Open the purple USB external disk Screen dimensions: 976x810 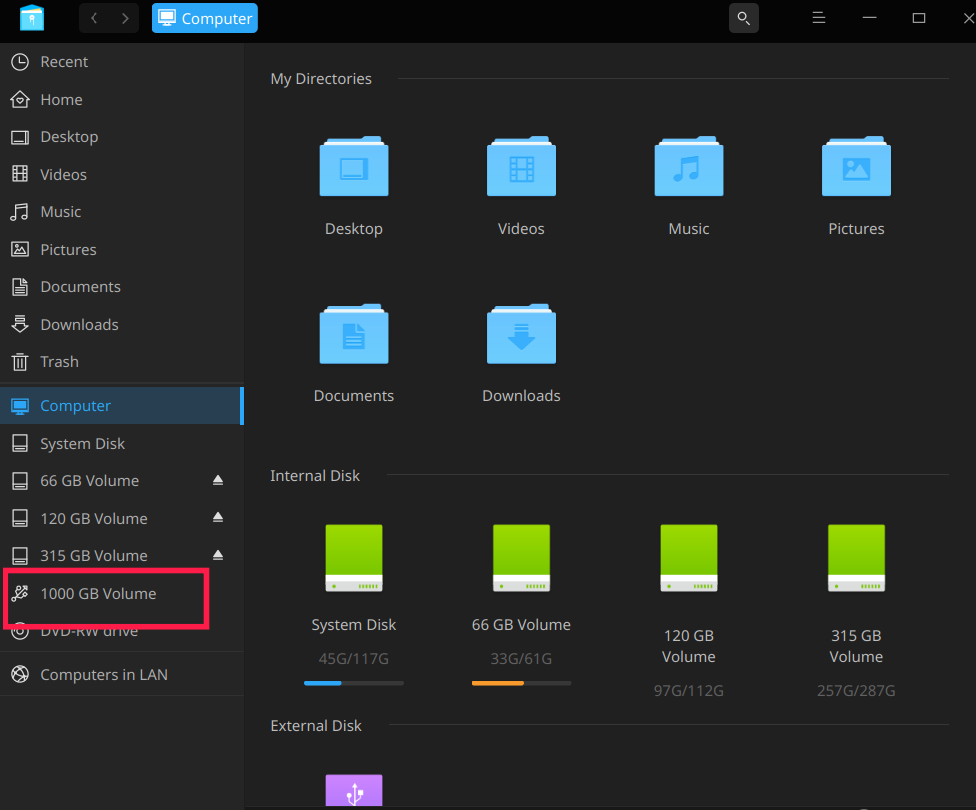(354, 790)
